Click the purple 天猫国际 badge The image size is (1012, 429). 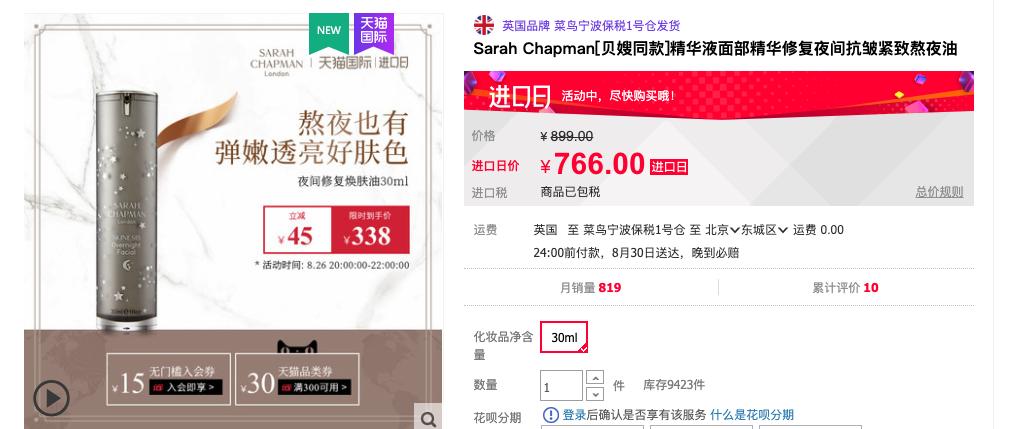point(373,33)
